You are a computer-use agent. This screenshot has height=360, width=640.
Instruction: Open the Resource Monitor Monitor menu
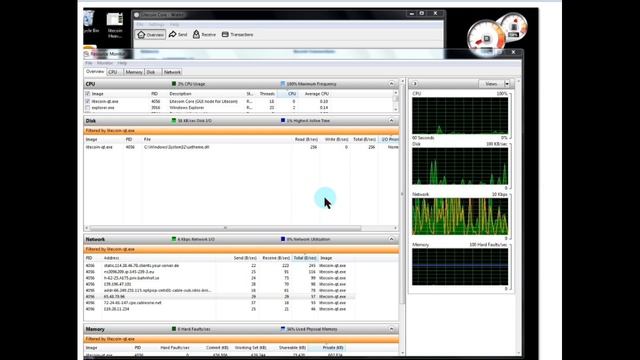(x=105, y=63)
